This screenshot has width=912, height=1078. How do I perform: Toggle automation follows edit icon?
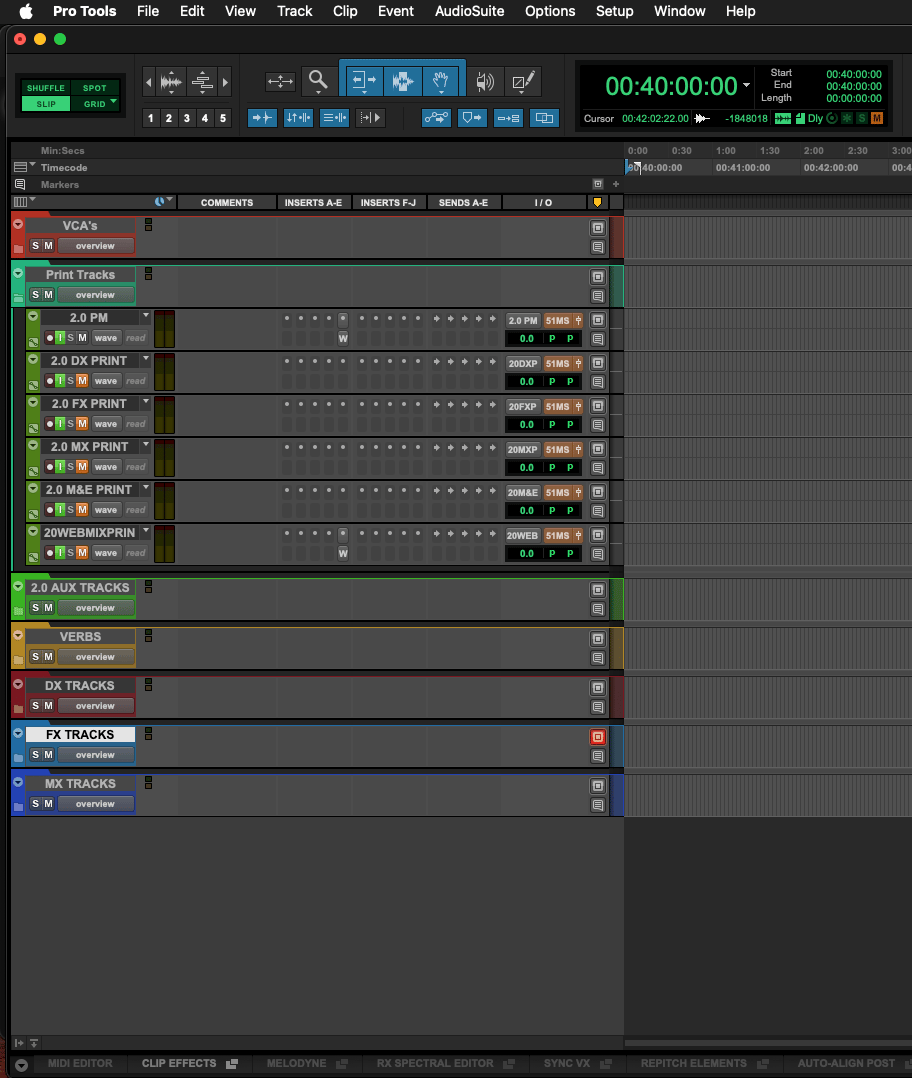pyautogui.click(x=436, y=118)
